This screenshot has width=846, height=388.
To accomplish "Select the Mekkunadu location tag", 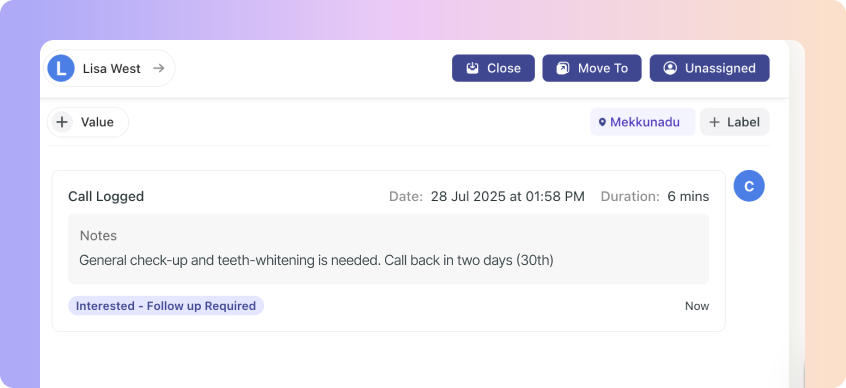I will pyautogui.click(x=643, y=122).
